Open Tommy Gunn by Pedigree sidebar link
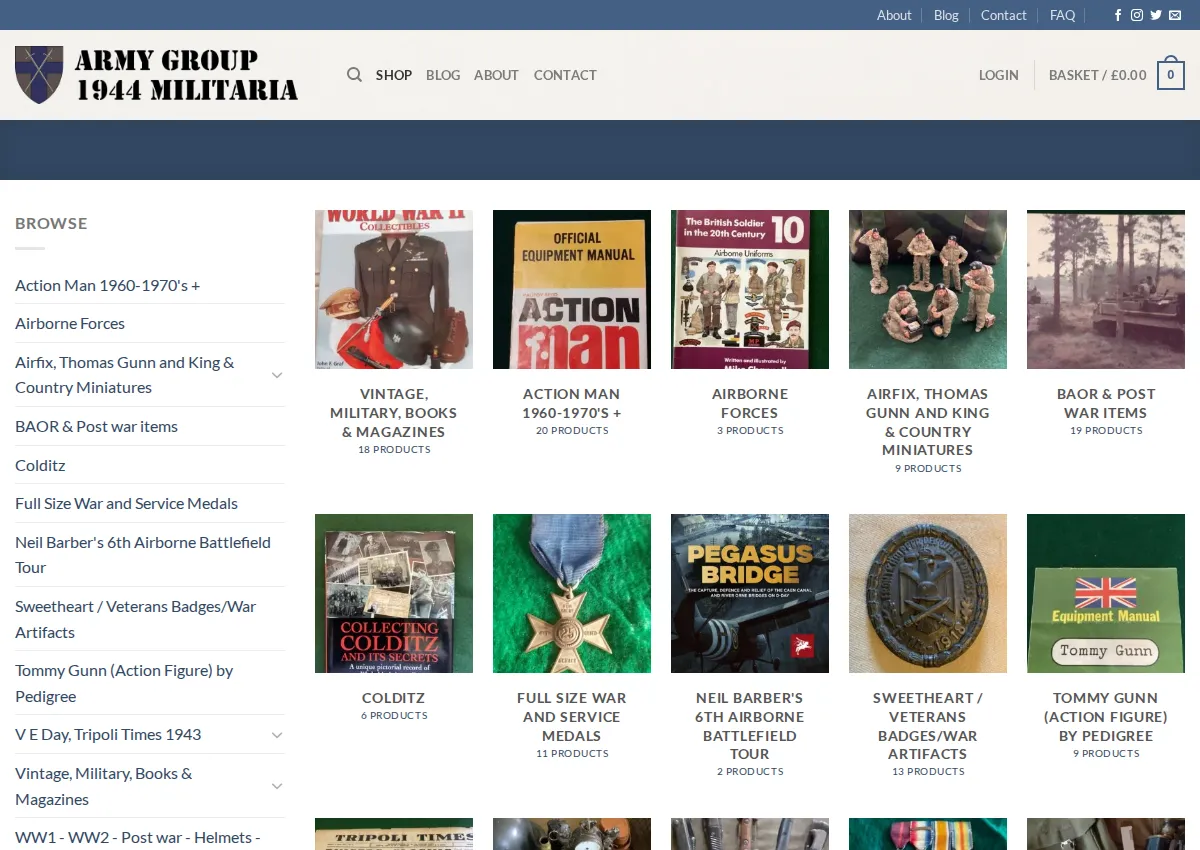Screen dimensions: 1200x850 tap(124, 683)
